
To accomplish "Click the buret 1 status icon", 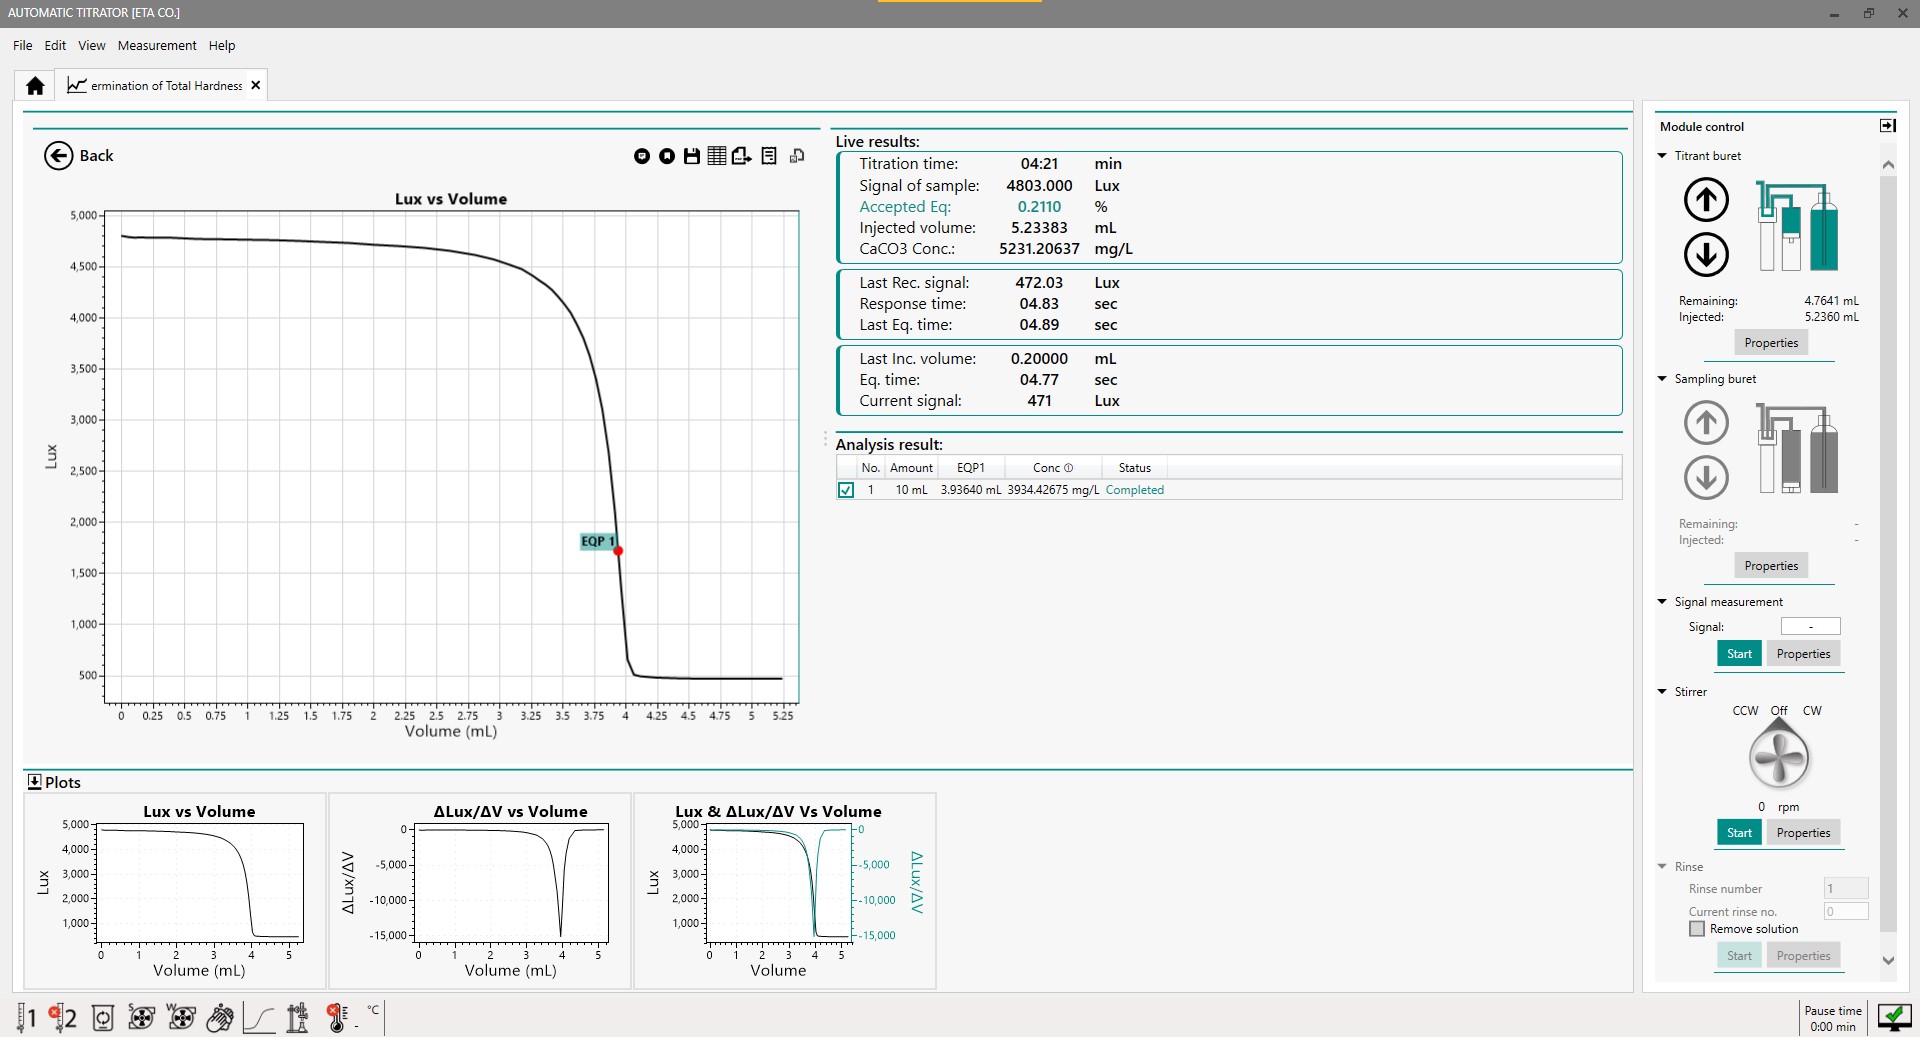I will (x=26, y=1018).
